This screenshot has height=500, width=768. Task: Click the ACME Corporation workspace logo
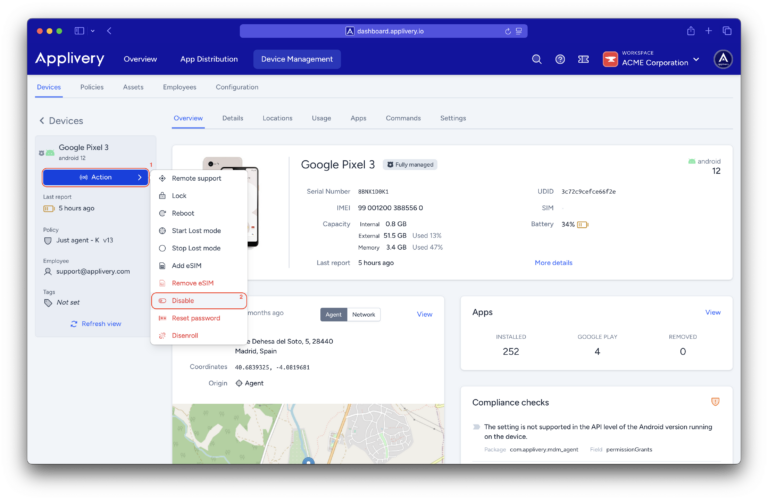(610, 59)
